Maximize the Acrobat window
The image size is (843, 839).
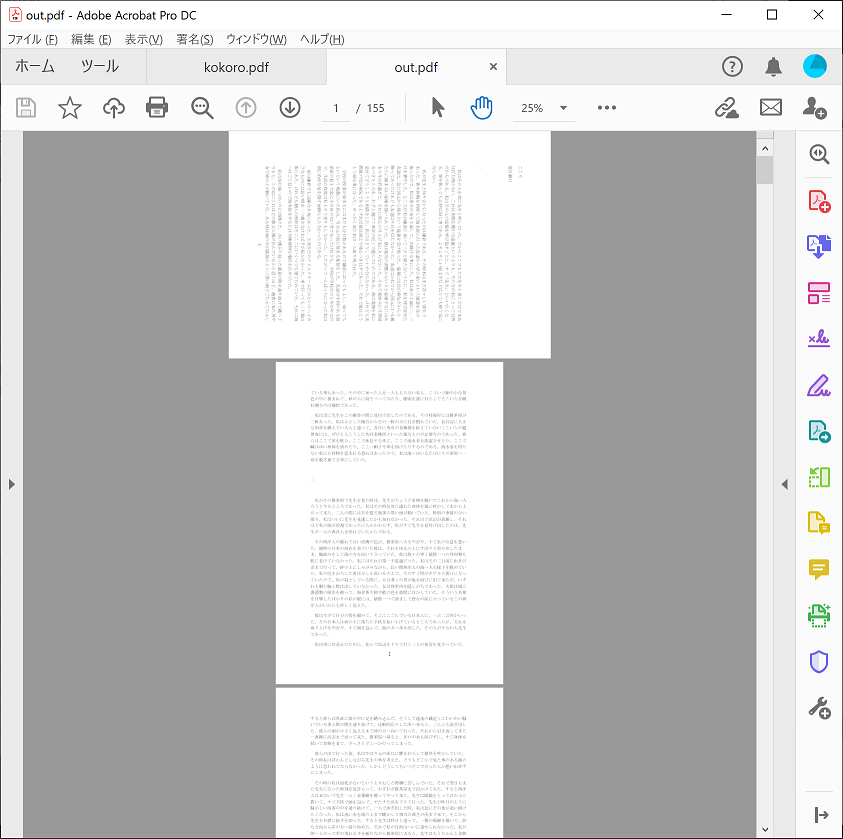coord(772,15)
